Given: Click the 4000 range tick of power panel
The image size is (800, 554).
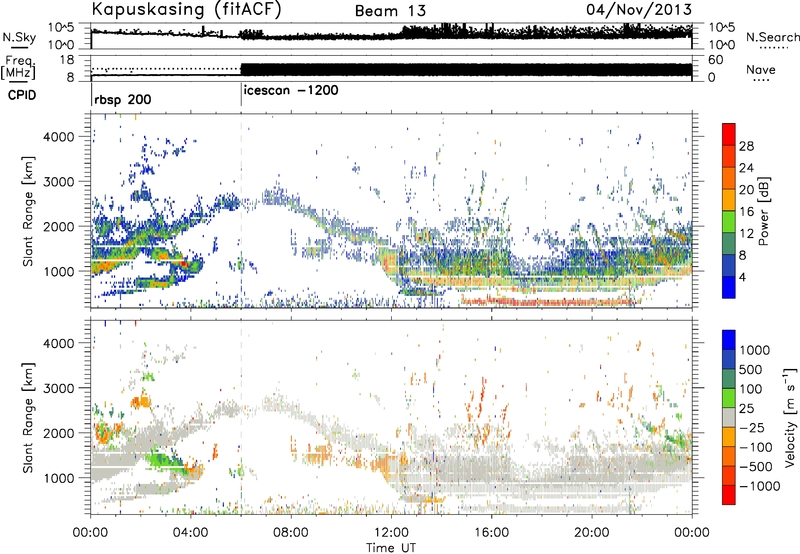Looking at the screenshot, I should click(x=59, y=137).
